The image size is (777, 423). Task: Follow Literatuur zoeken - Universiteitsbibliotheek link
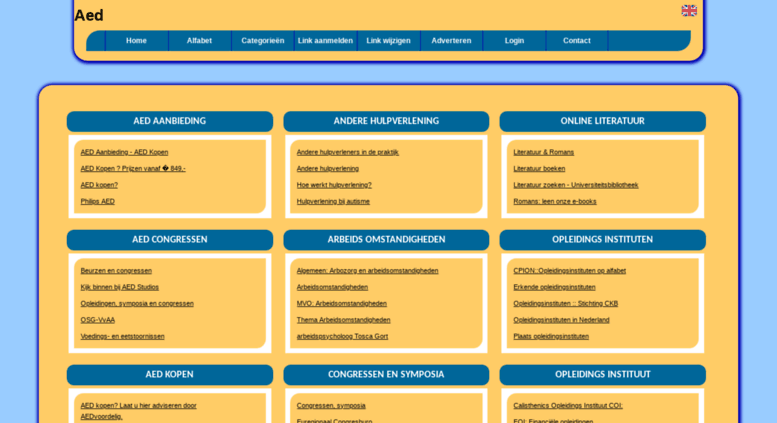pos(576,185)
